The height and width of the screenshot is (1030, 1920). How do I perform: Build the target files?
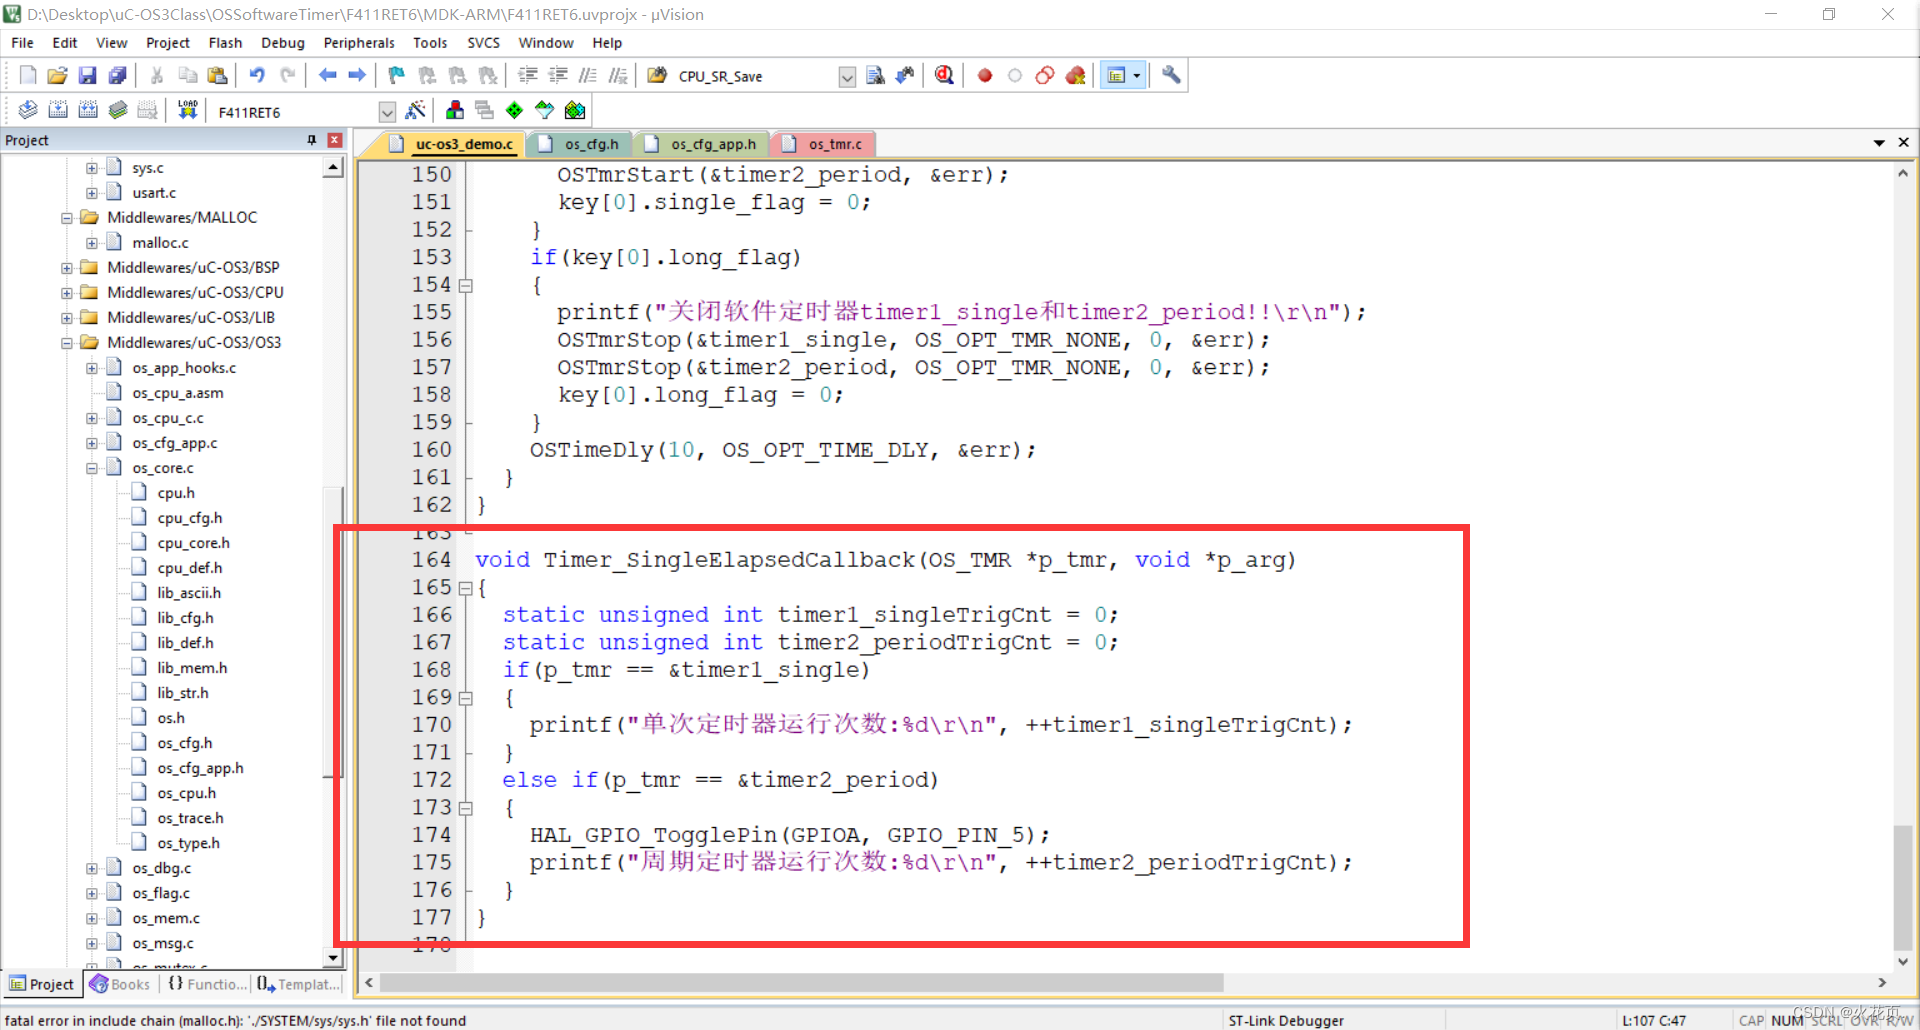coord(58,110)
